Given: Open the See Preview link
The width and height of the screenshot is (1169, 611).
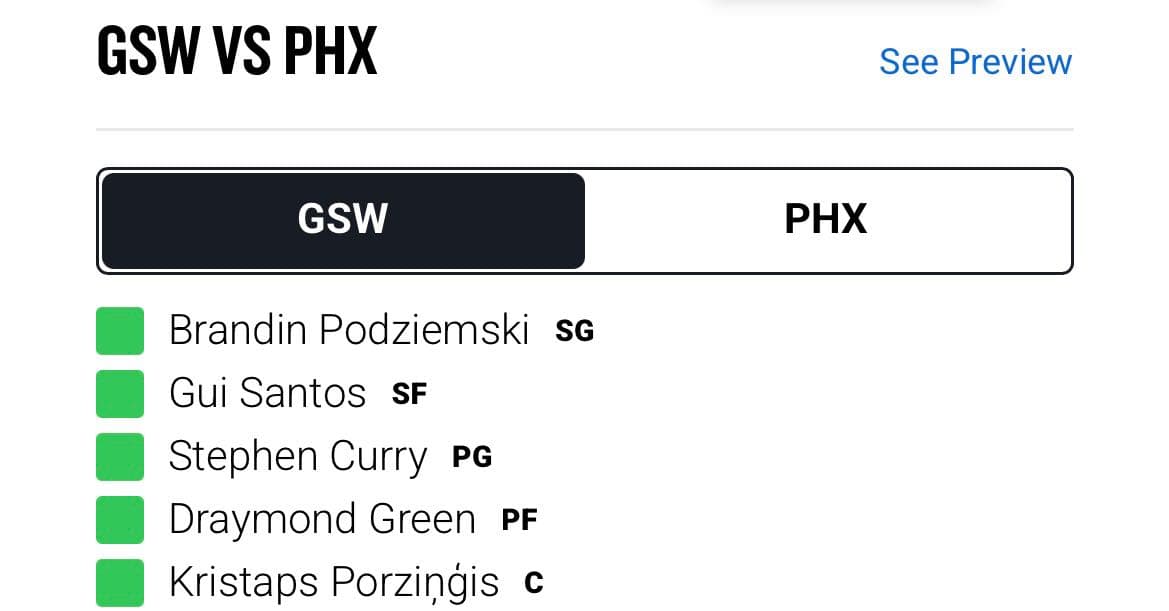Looking at the screenshot, I should pyautogui.click(x=975, y=62).
